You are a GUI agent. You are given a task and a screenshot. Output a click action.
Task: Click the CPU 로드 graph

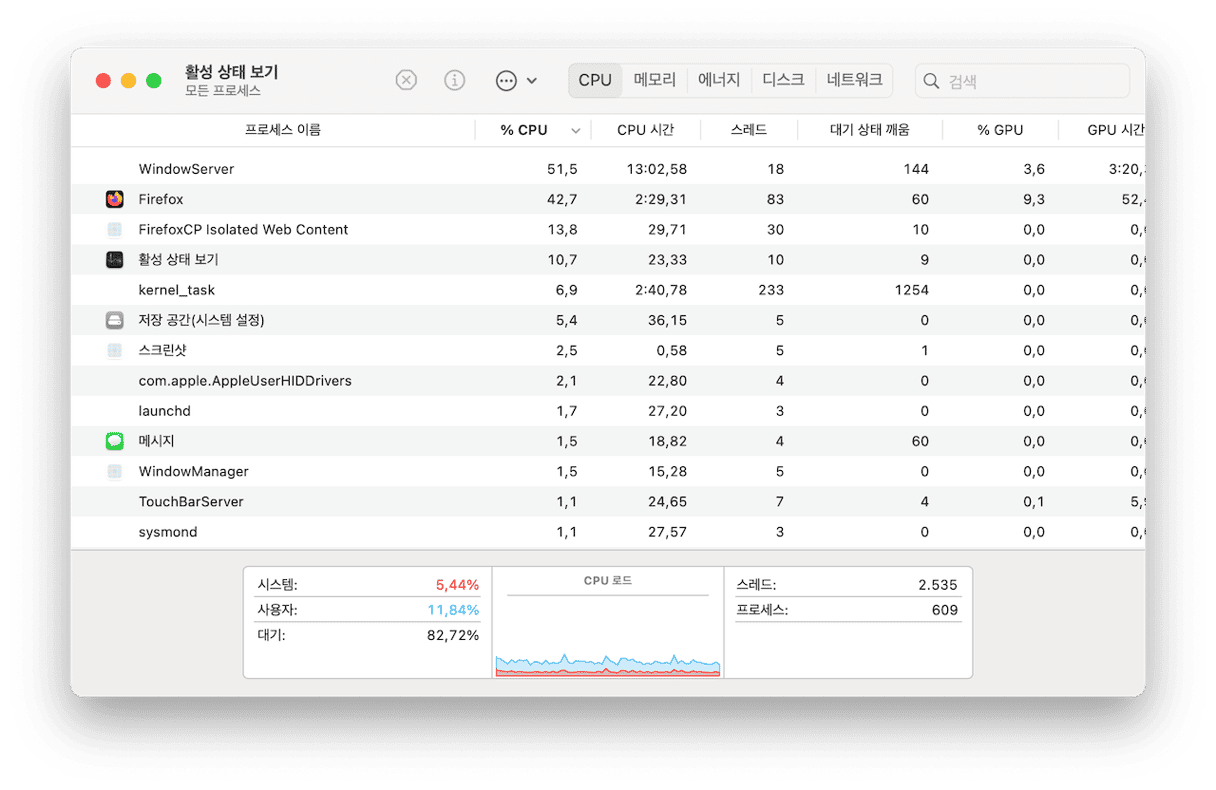coord(608,628)
